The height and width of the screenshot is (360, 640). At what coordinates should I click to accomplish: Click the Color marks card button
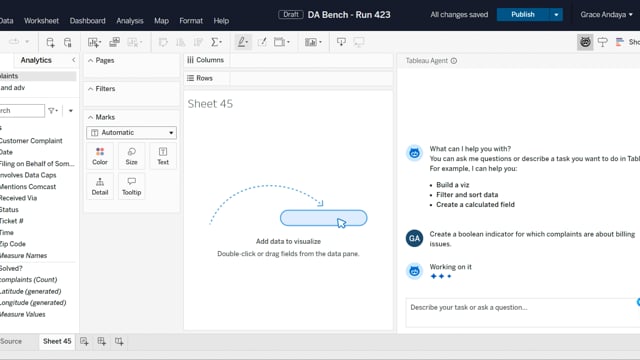point(100,156)
